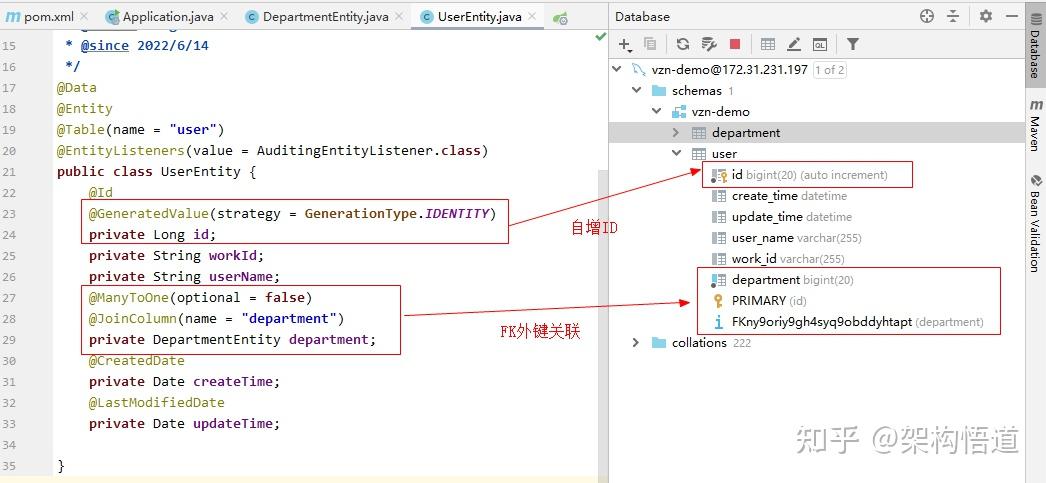Open the Bean Validation side panel
The width and height of the screenshot is (1046, 483).
[1035, 223]
